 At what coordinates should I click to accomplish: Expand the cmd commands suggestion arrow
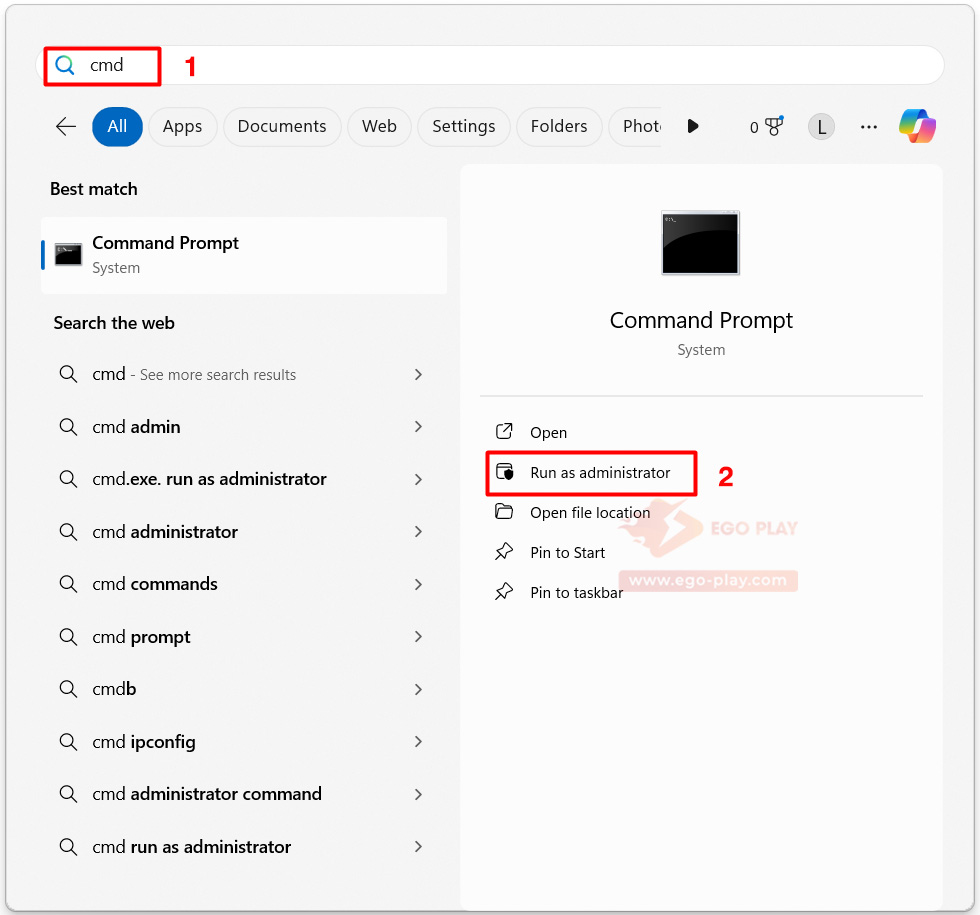418,584
